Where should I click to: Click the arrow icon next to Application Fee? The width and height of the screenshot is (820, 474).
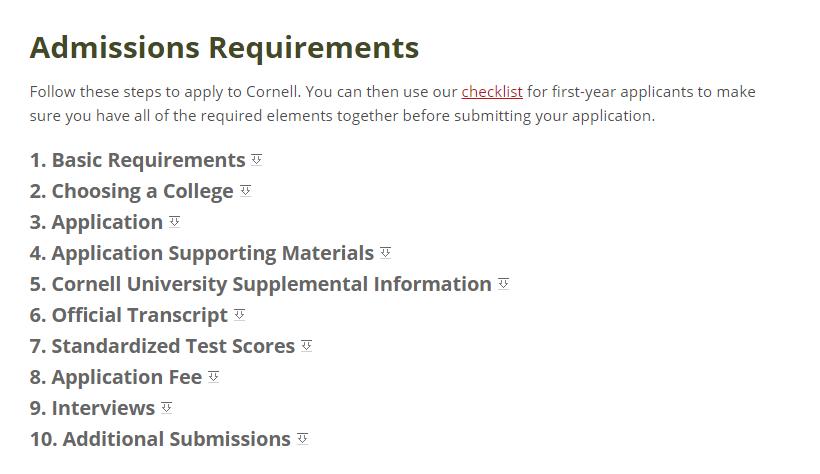coord(214,376)
